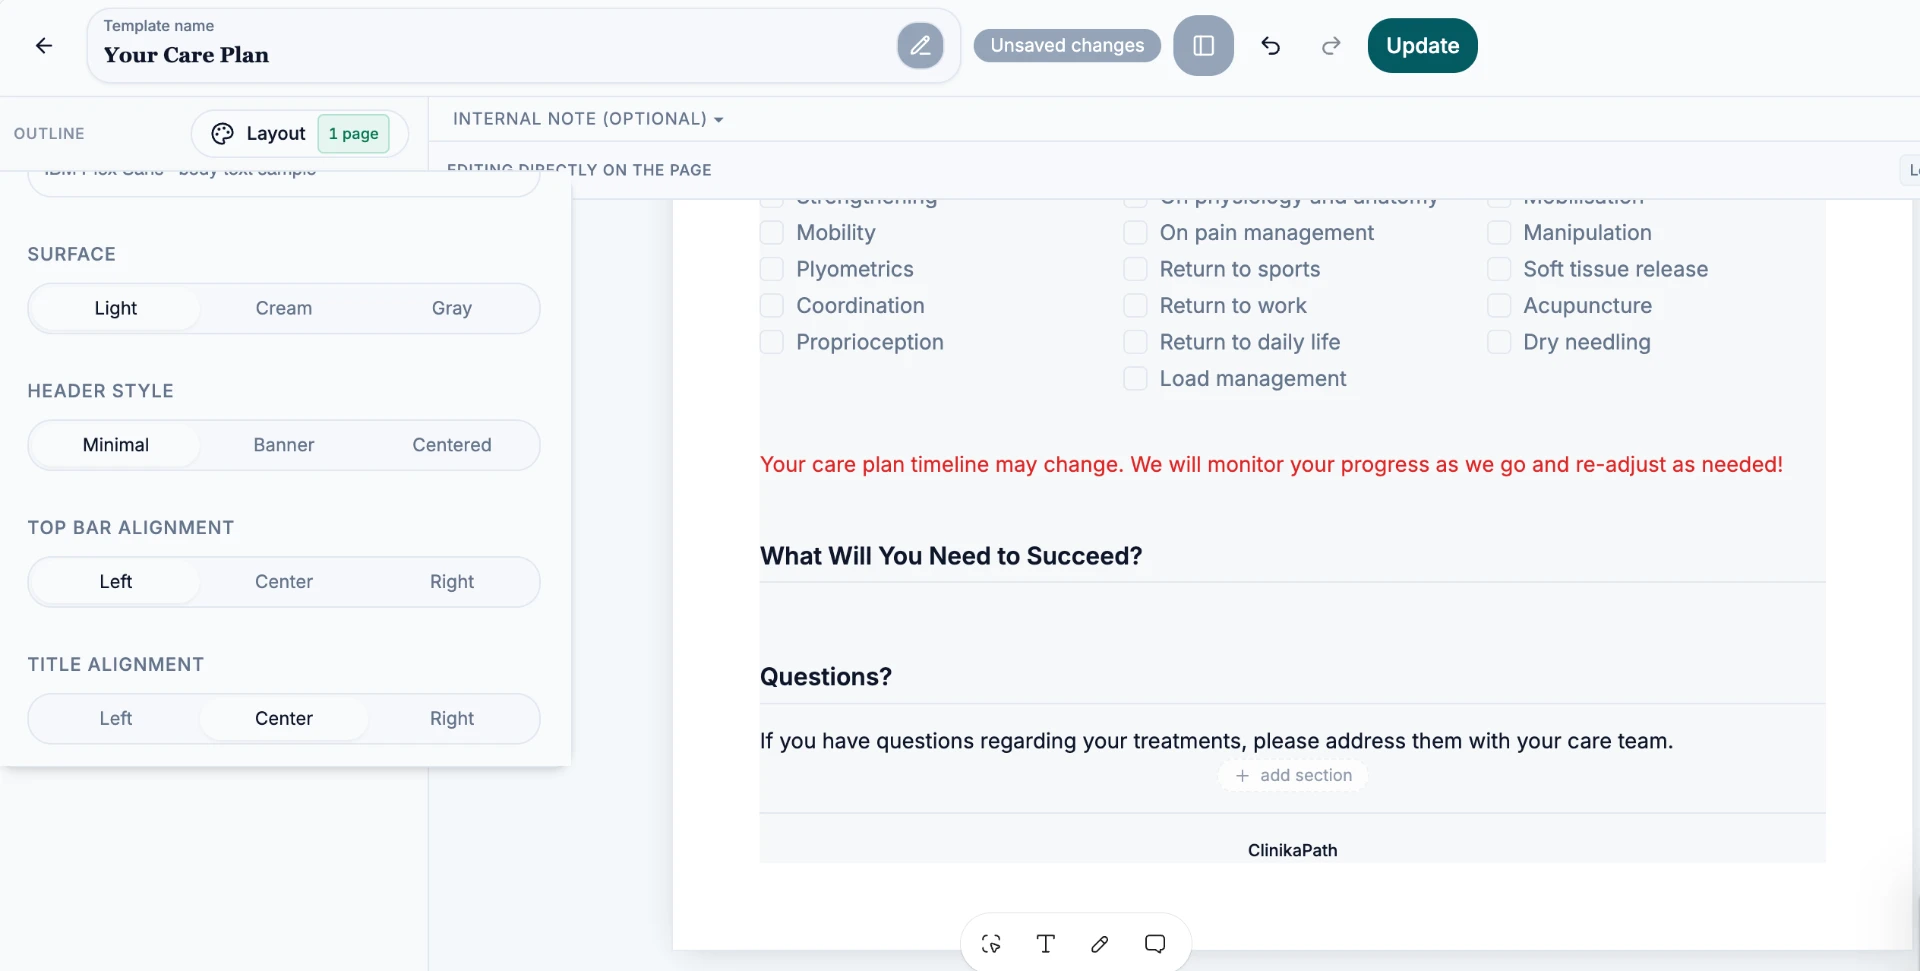This screenshot has width=1920, height=971.
Task: Click the add section button
Action: point(1293,776)
